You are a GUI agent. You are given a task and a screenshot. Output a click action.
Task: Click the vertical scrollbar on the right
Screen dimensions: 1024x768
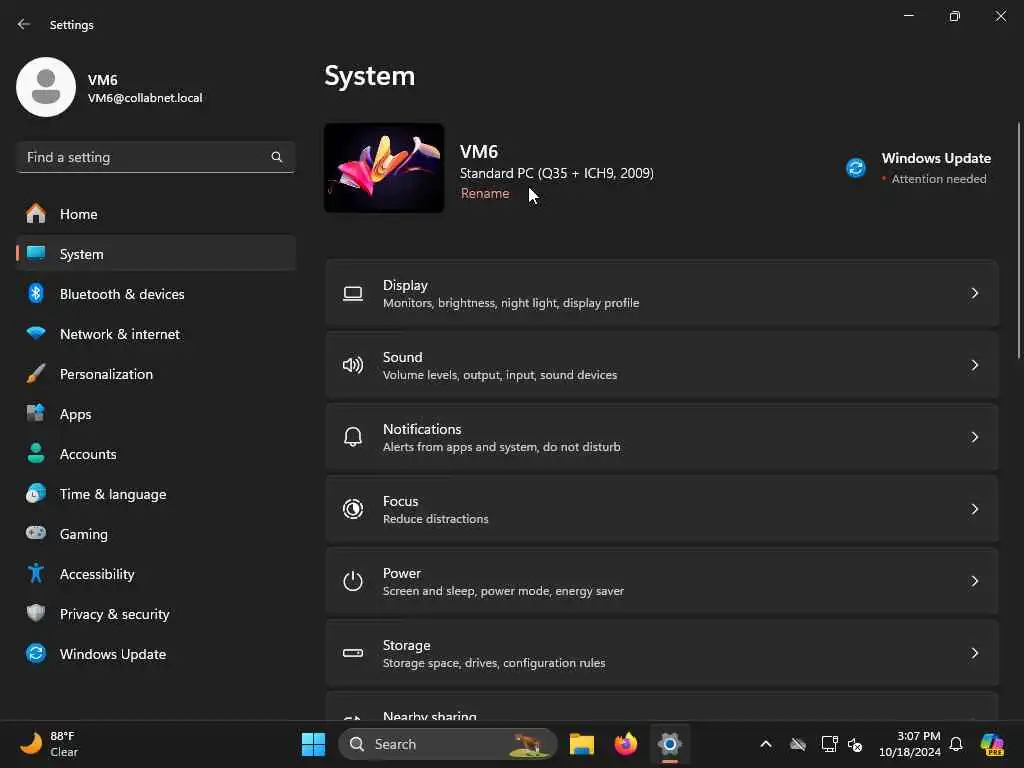coord(1018,240)
